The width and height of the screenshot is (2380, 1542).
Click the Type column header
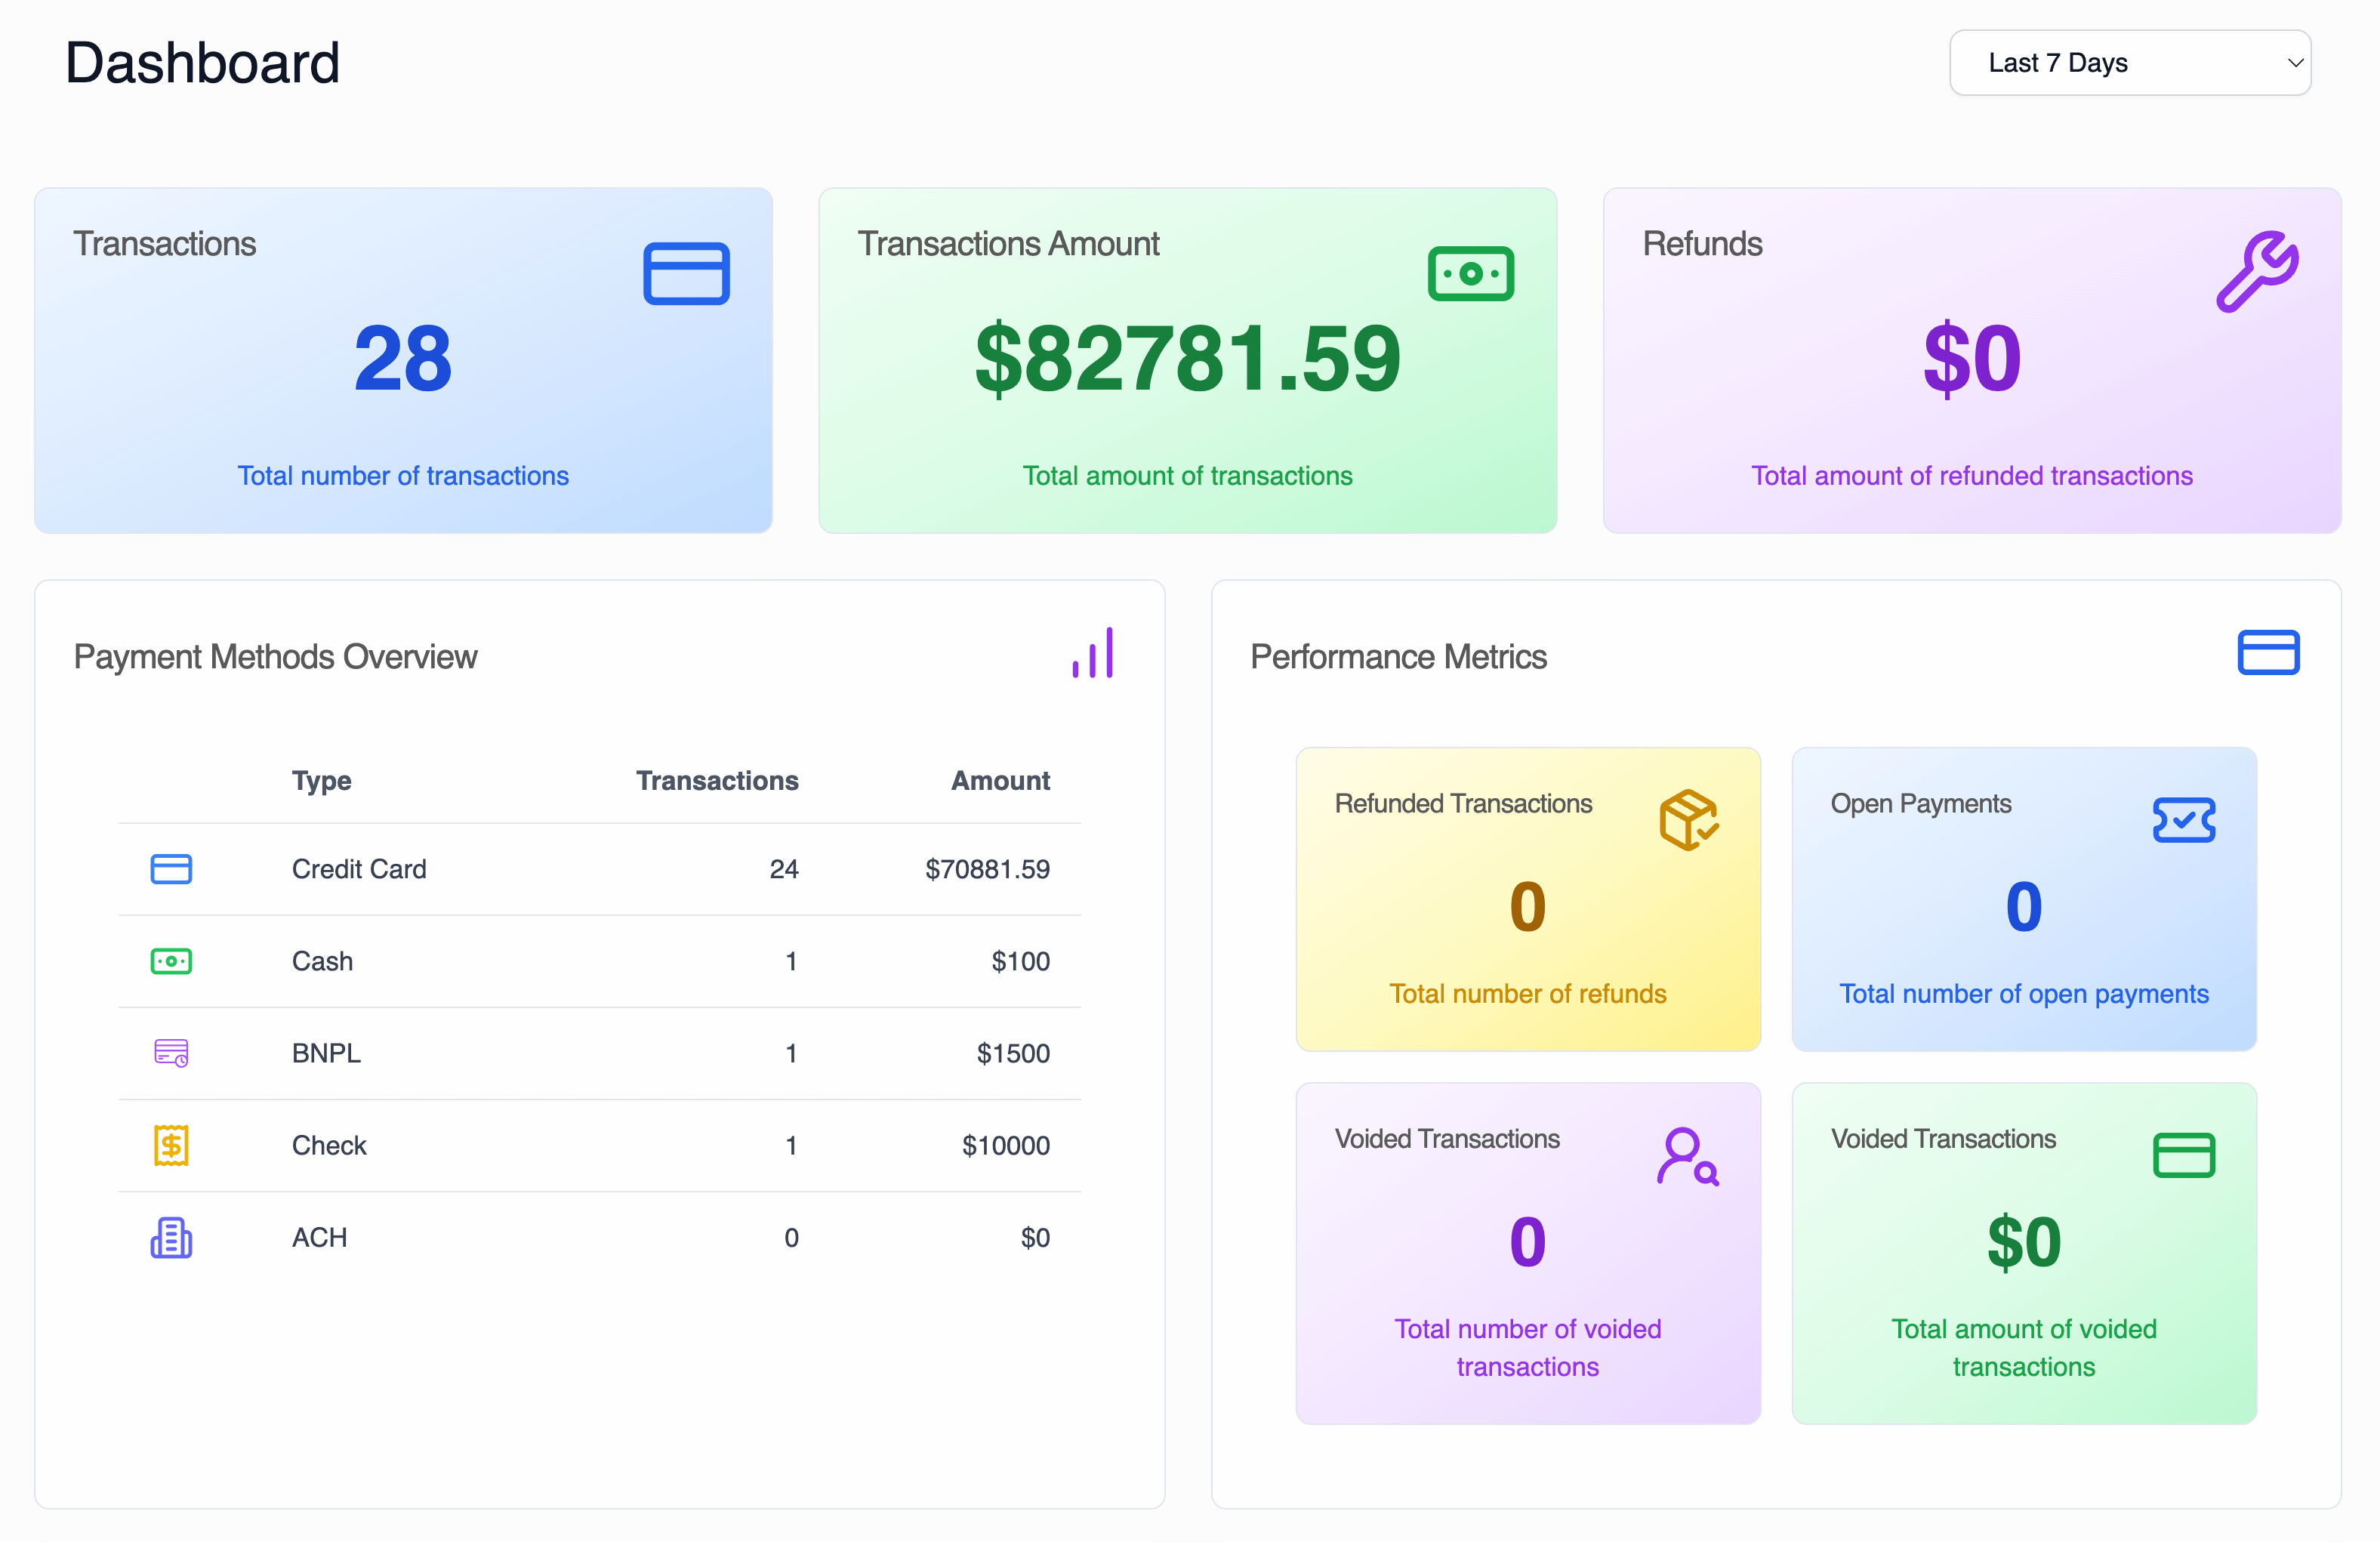pos(321,780)
